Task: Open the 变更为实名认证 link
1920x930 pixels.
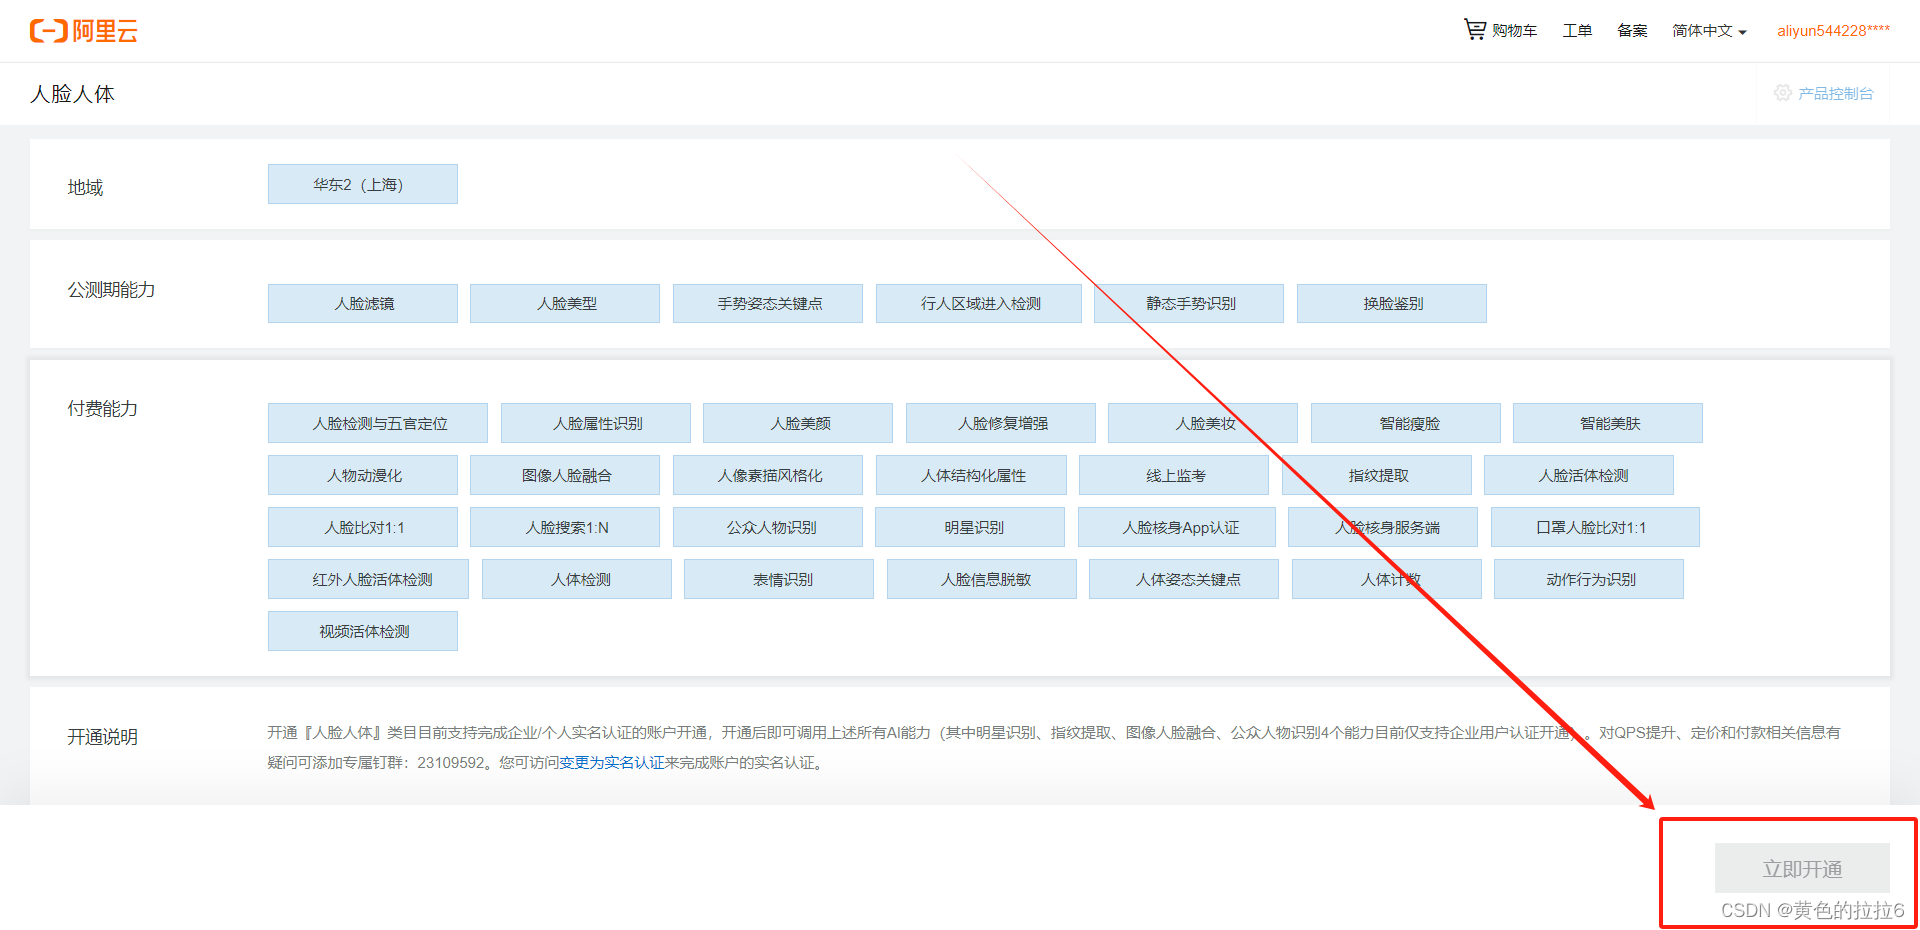Action: pyautogui.click(x=611, y=763)
